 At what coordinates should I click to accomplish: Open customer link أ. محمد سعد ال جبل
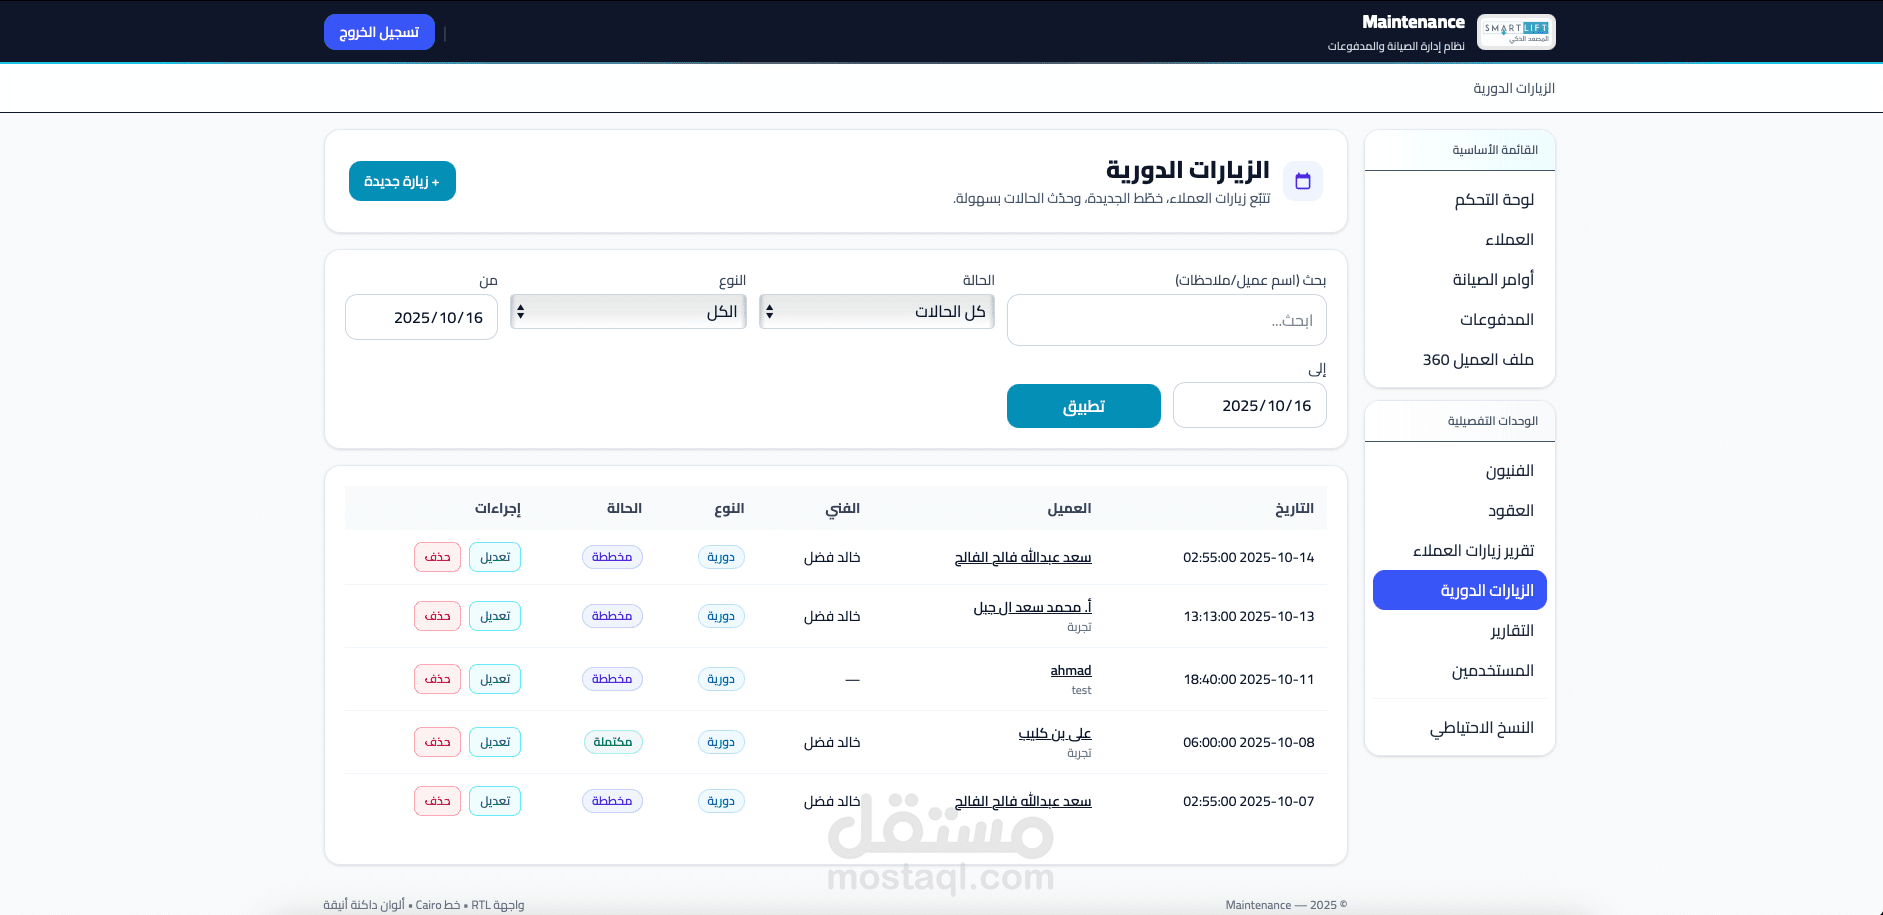point(1033,607)
